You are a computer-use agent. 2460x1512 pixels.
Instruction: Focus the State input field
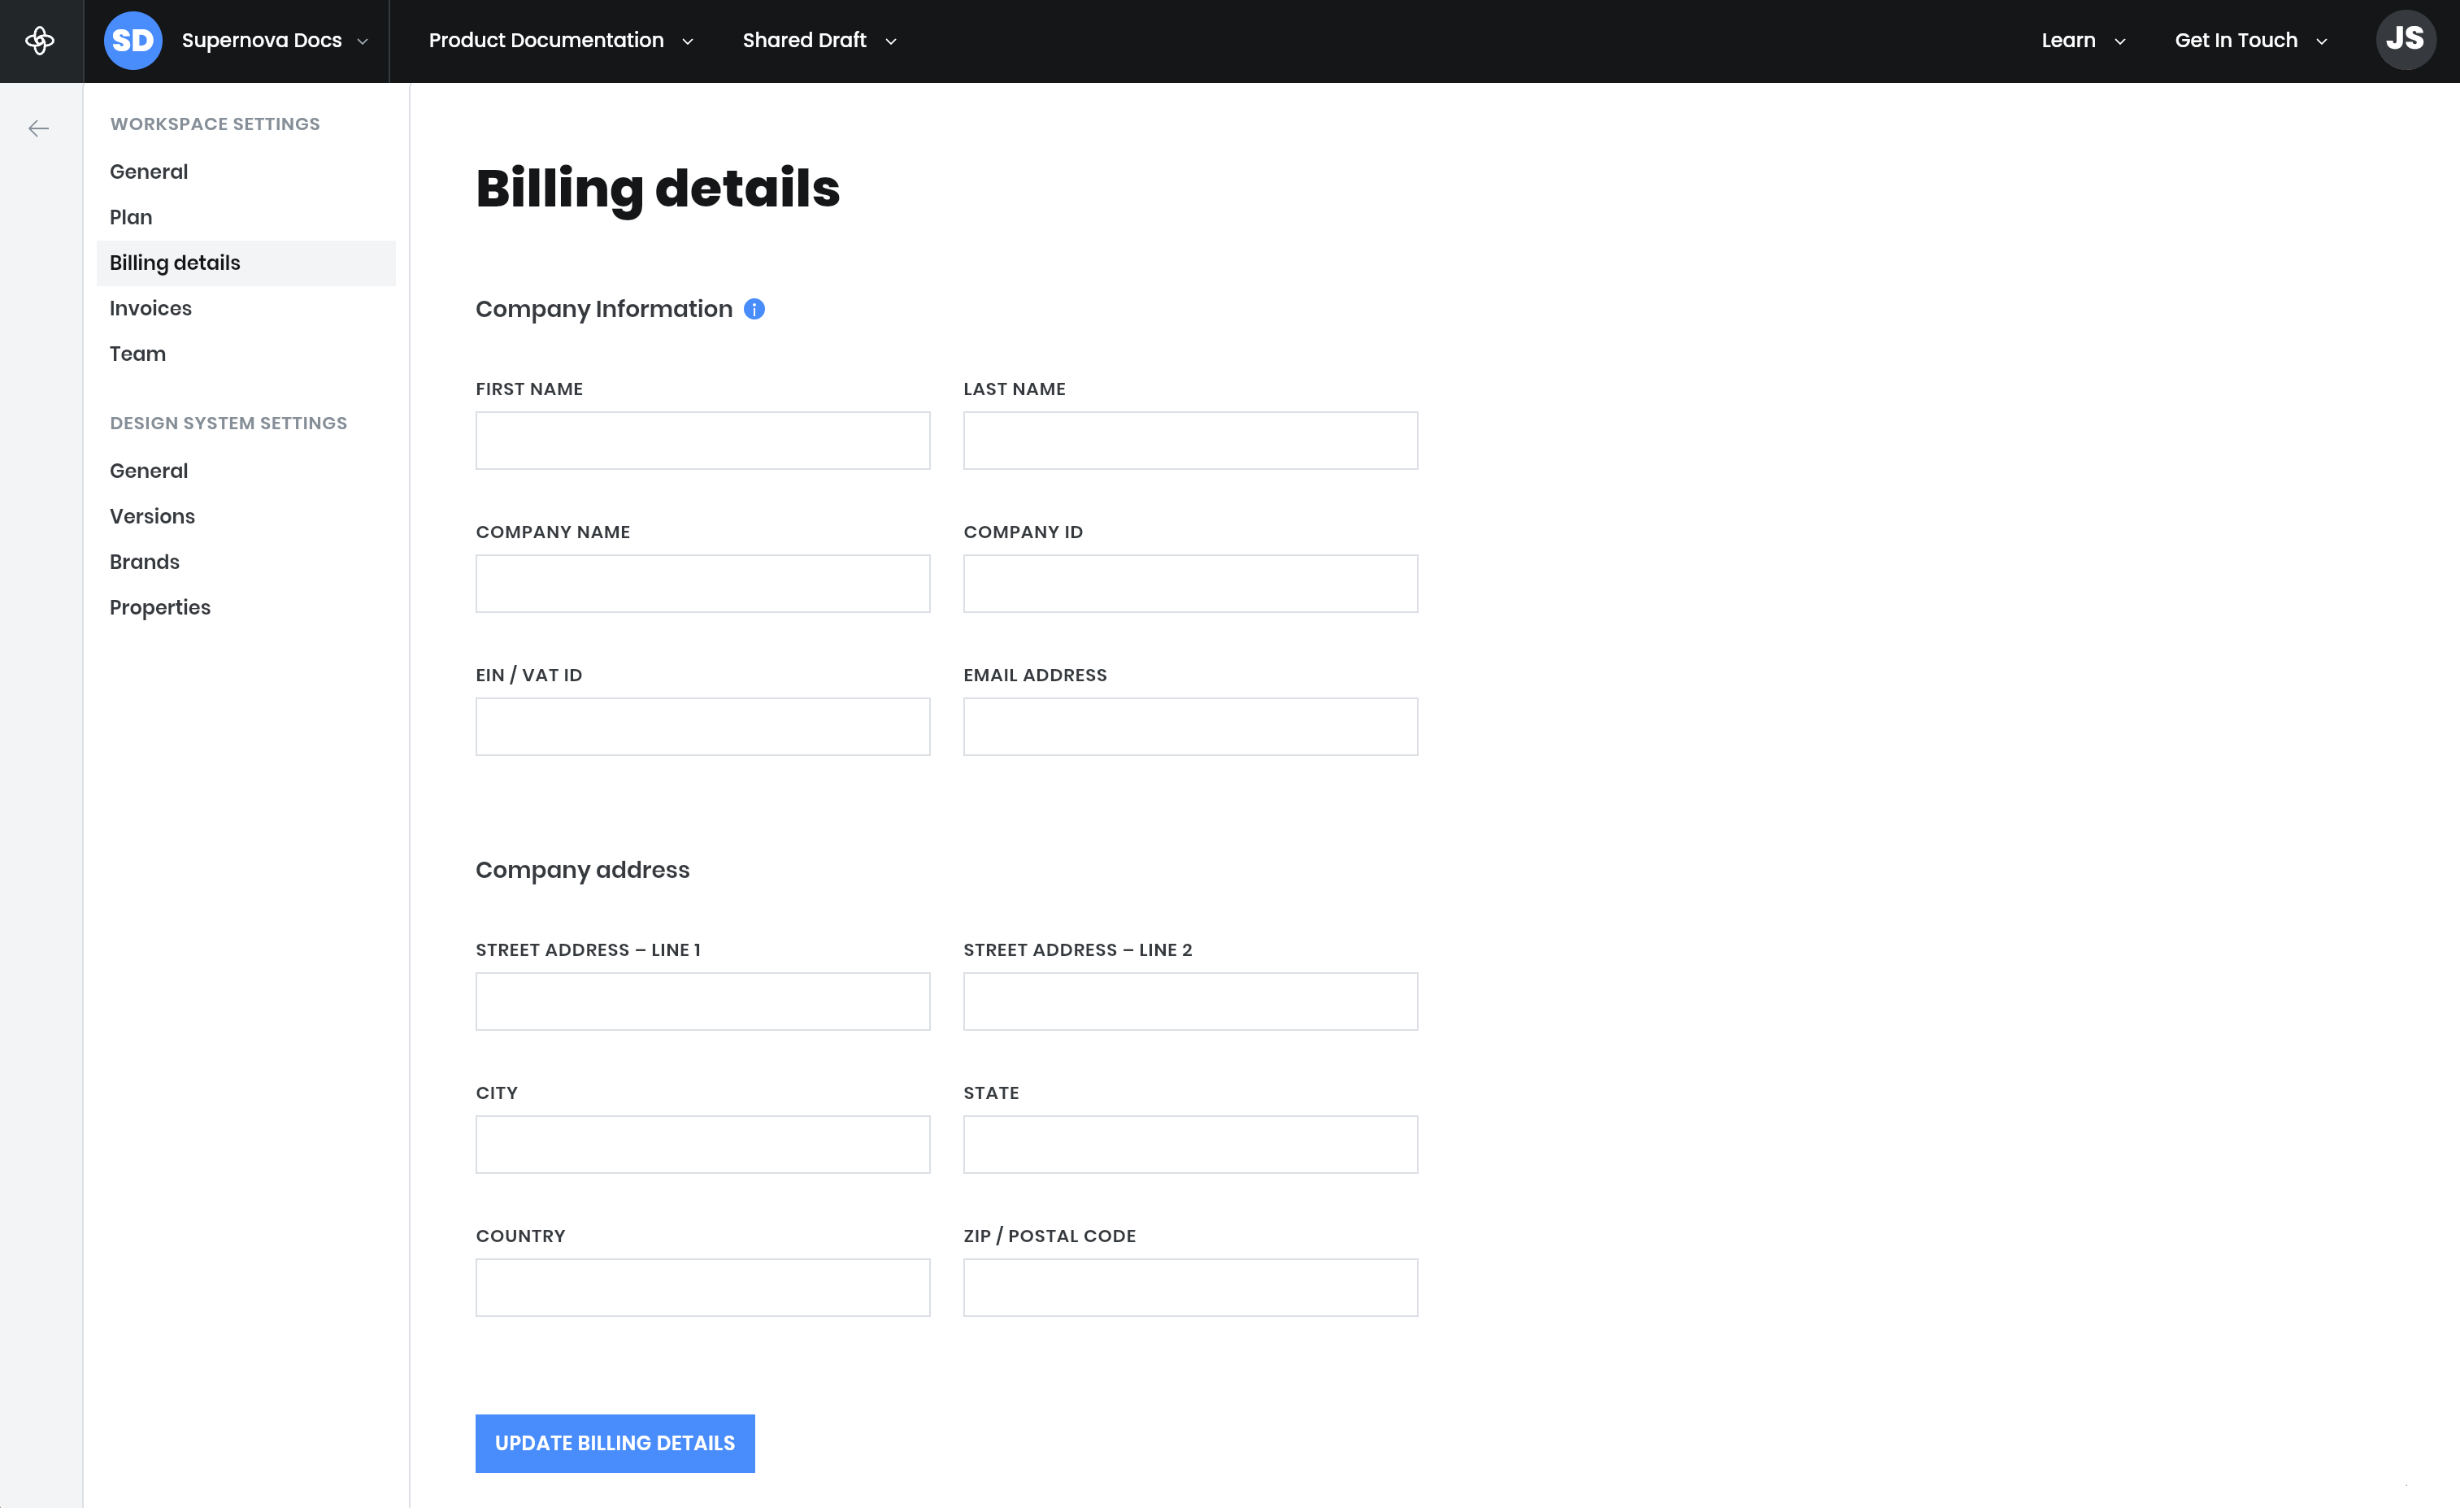(1190, 1144)
